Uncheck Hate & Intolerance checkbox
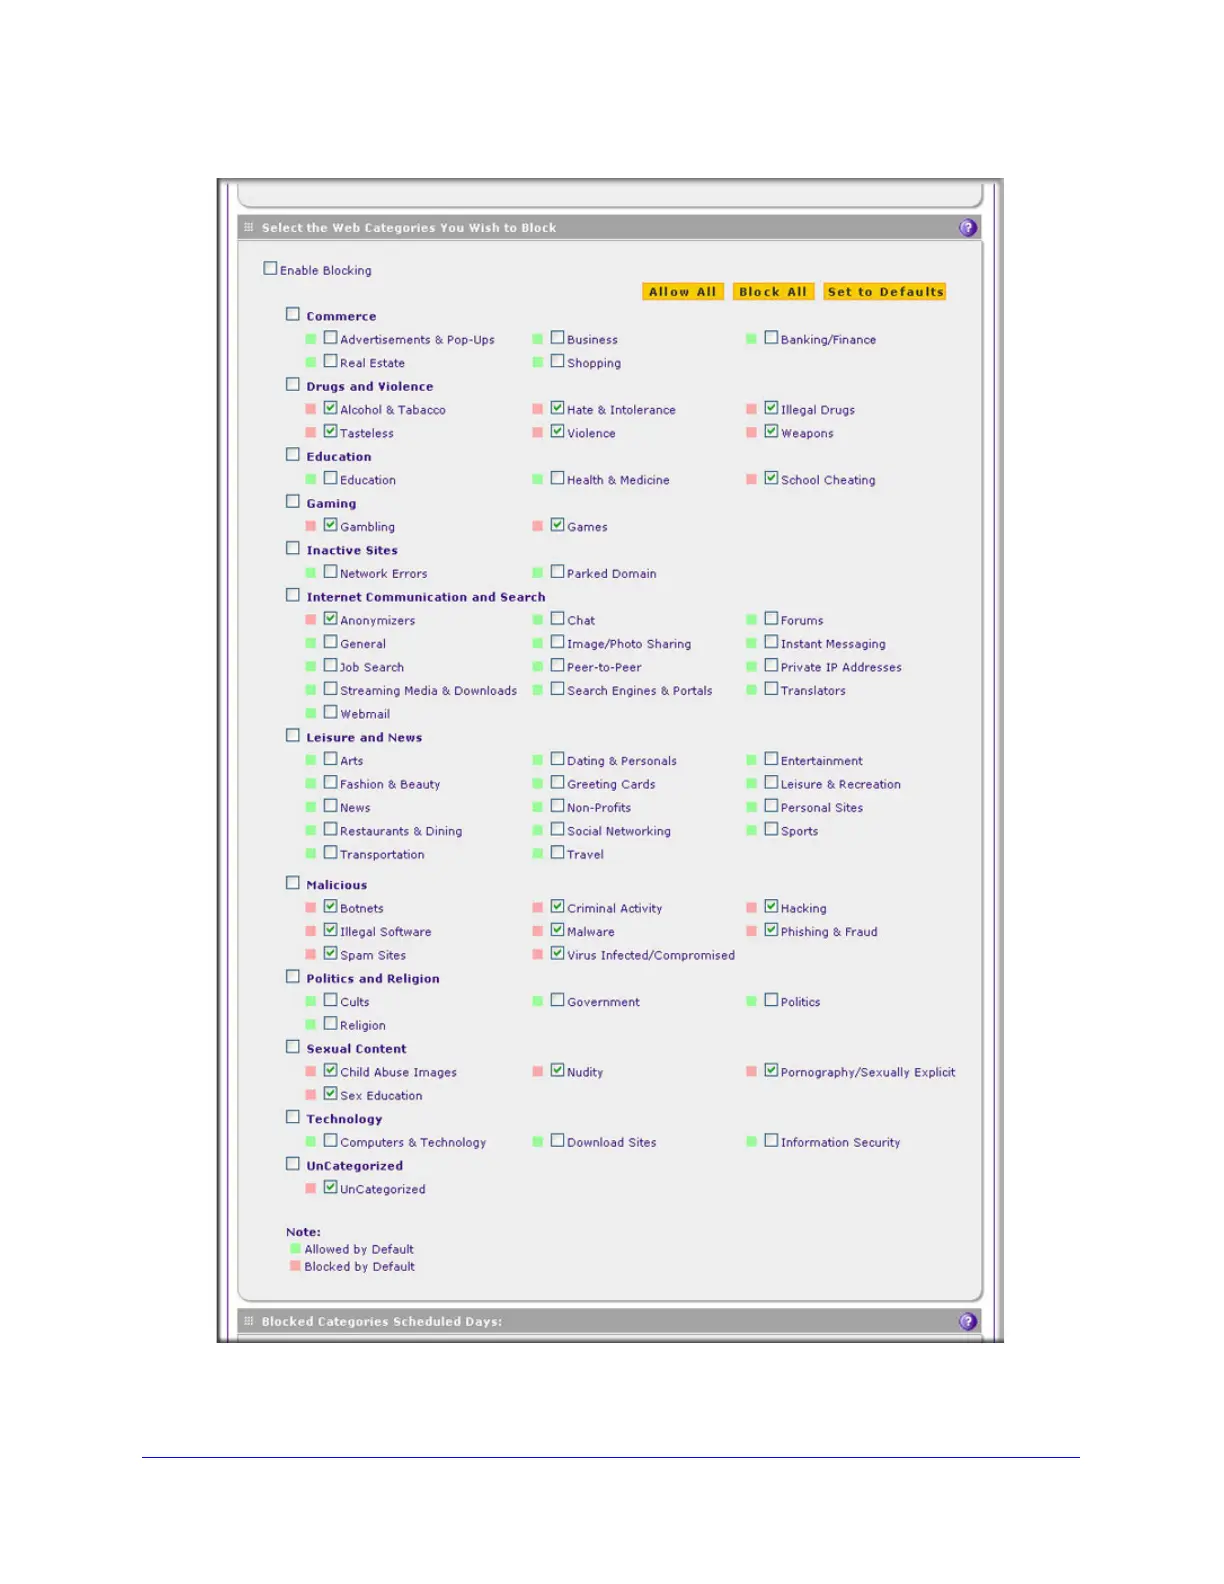The width and height of the screenshot is (1224, 1584). (558, 408)
